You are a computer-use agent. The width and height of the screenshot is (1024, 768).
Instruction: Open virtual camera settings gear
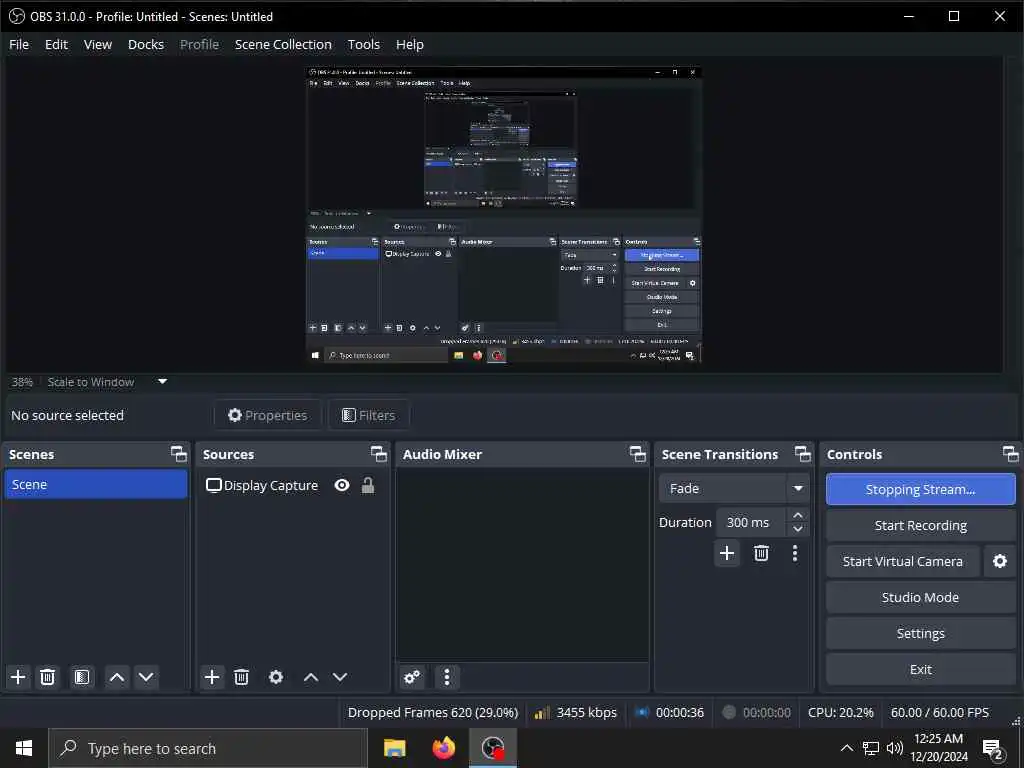pos(1000,561)
